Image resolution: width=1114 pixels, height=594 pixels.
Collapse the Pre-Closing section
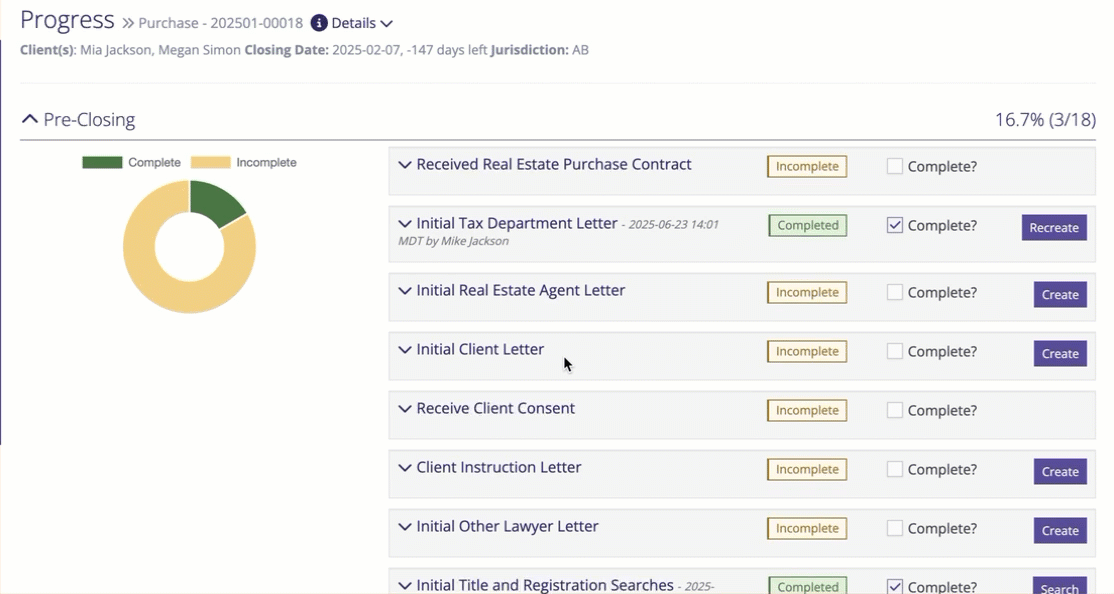(30, 120)
